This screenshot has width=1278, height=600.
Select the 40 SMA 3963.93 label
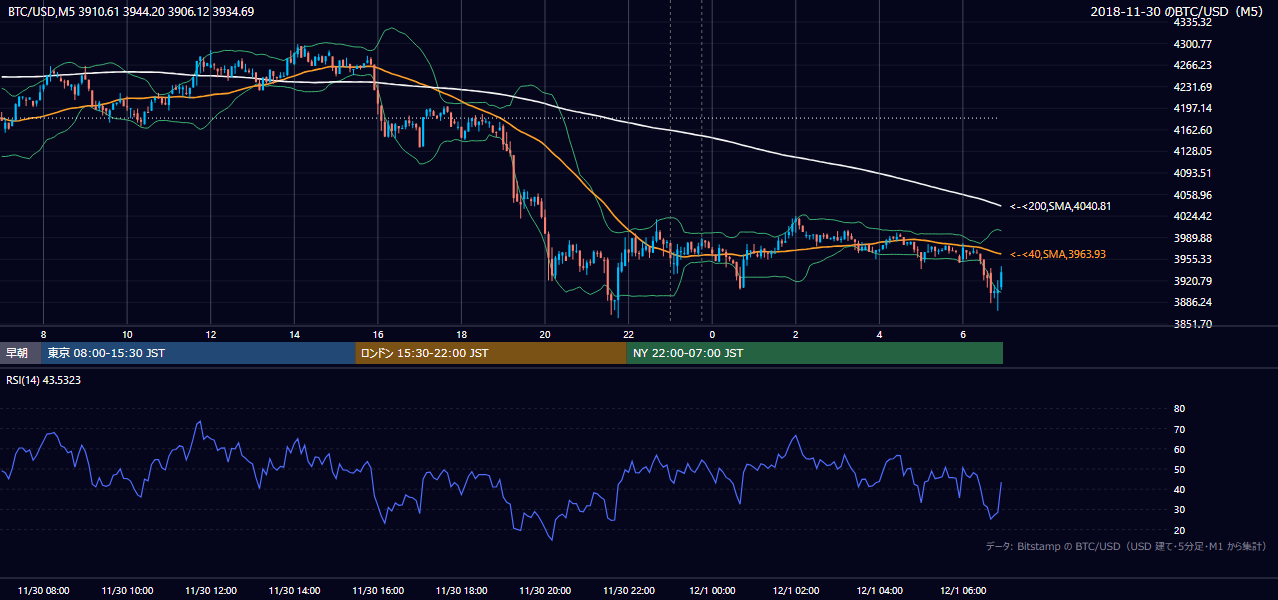[x=1058, y=254]
